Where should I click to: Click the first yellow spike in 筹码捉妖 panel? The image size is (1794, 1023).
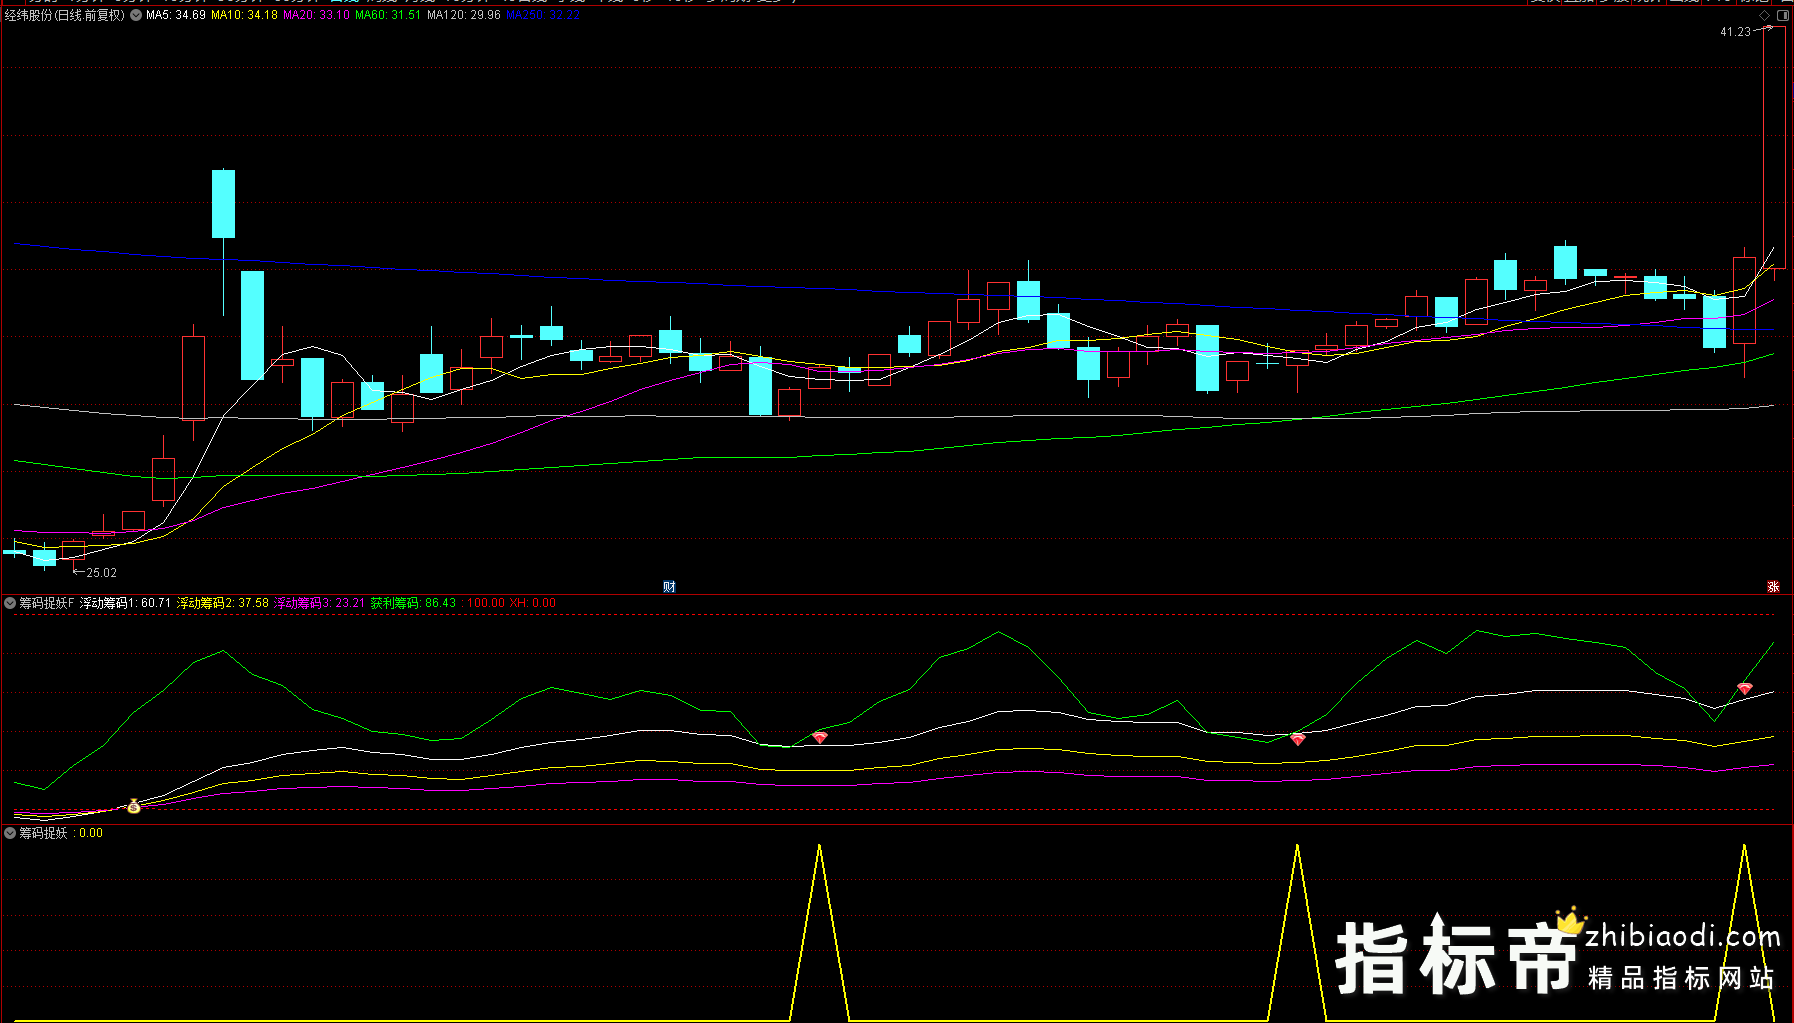click(x=819, y=932)
